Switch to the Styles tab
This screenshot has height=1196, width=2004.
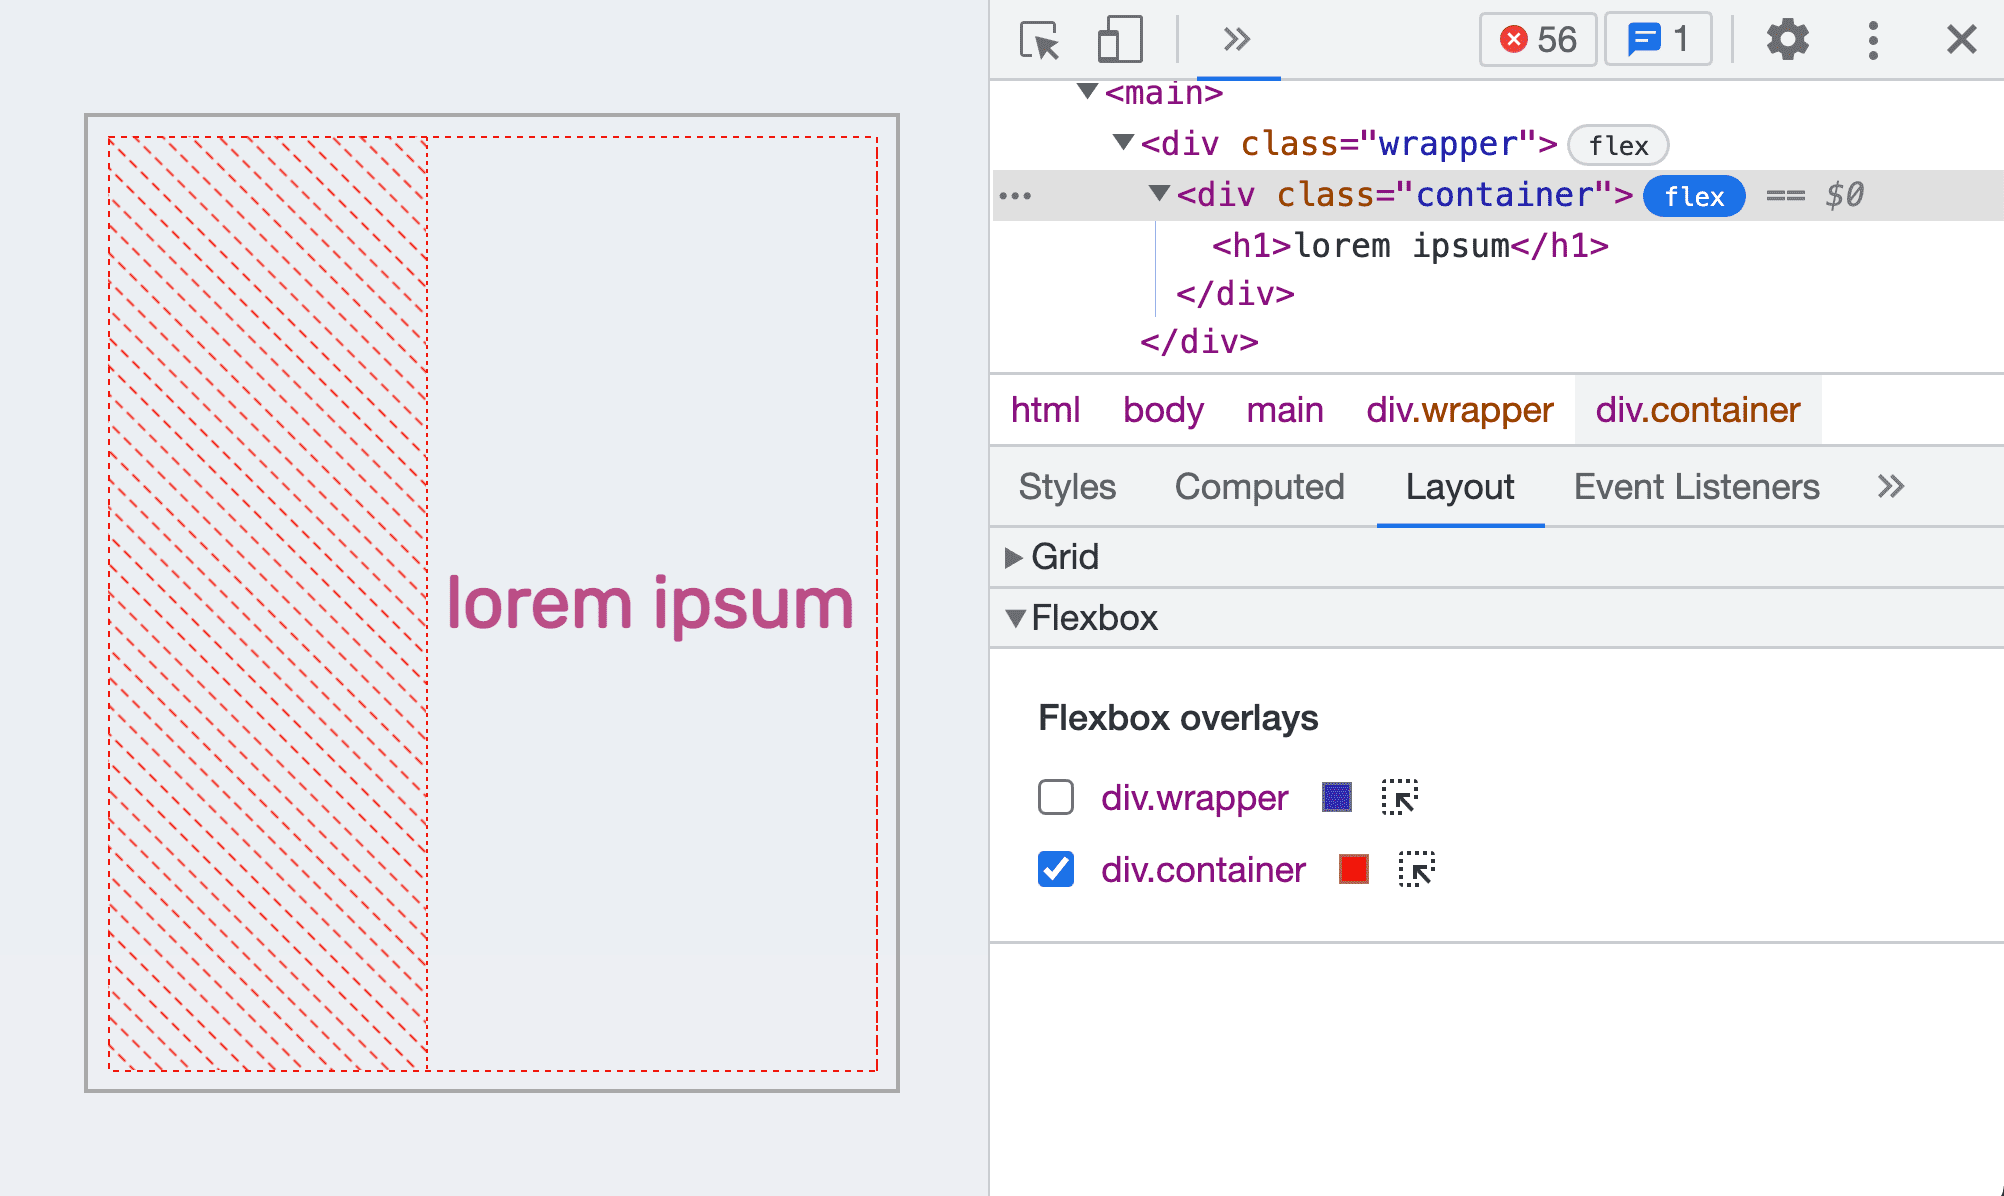[x=1065, y=484]
